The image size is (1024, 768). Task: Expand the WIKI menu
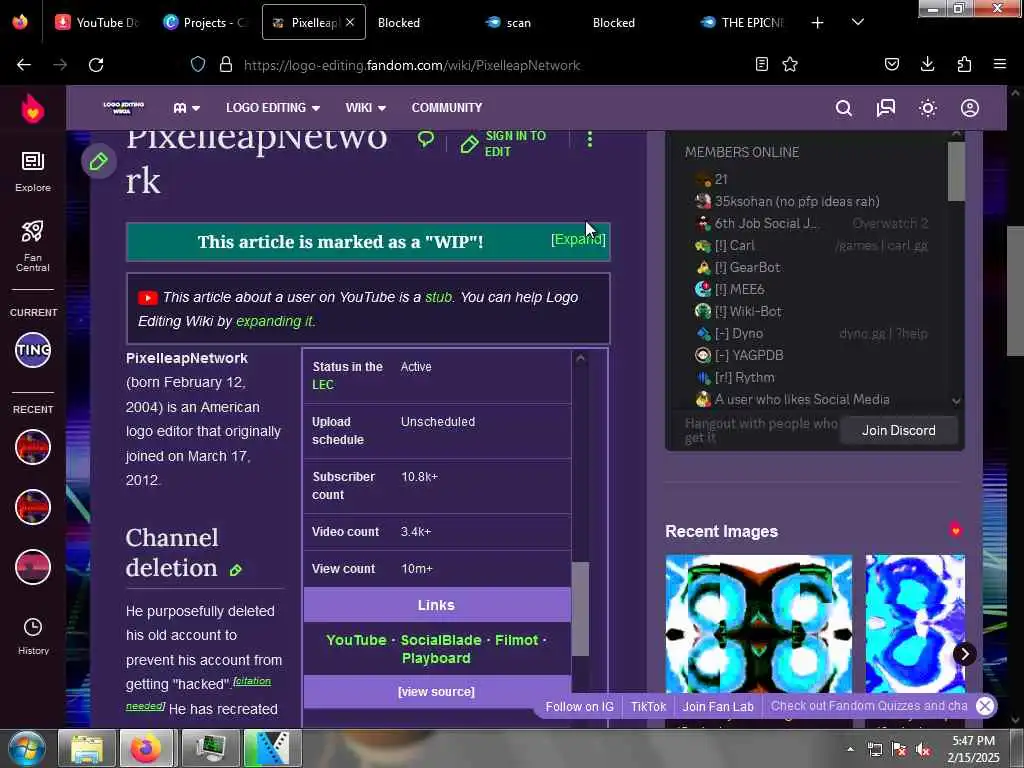(x=366, y=108)
